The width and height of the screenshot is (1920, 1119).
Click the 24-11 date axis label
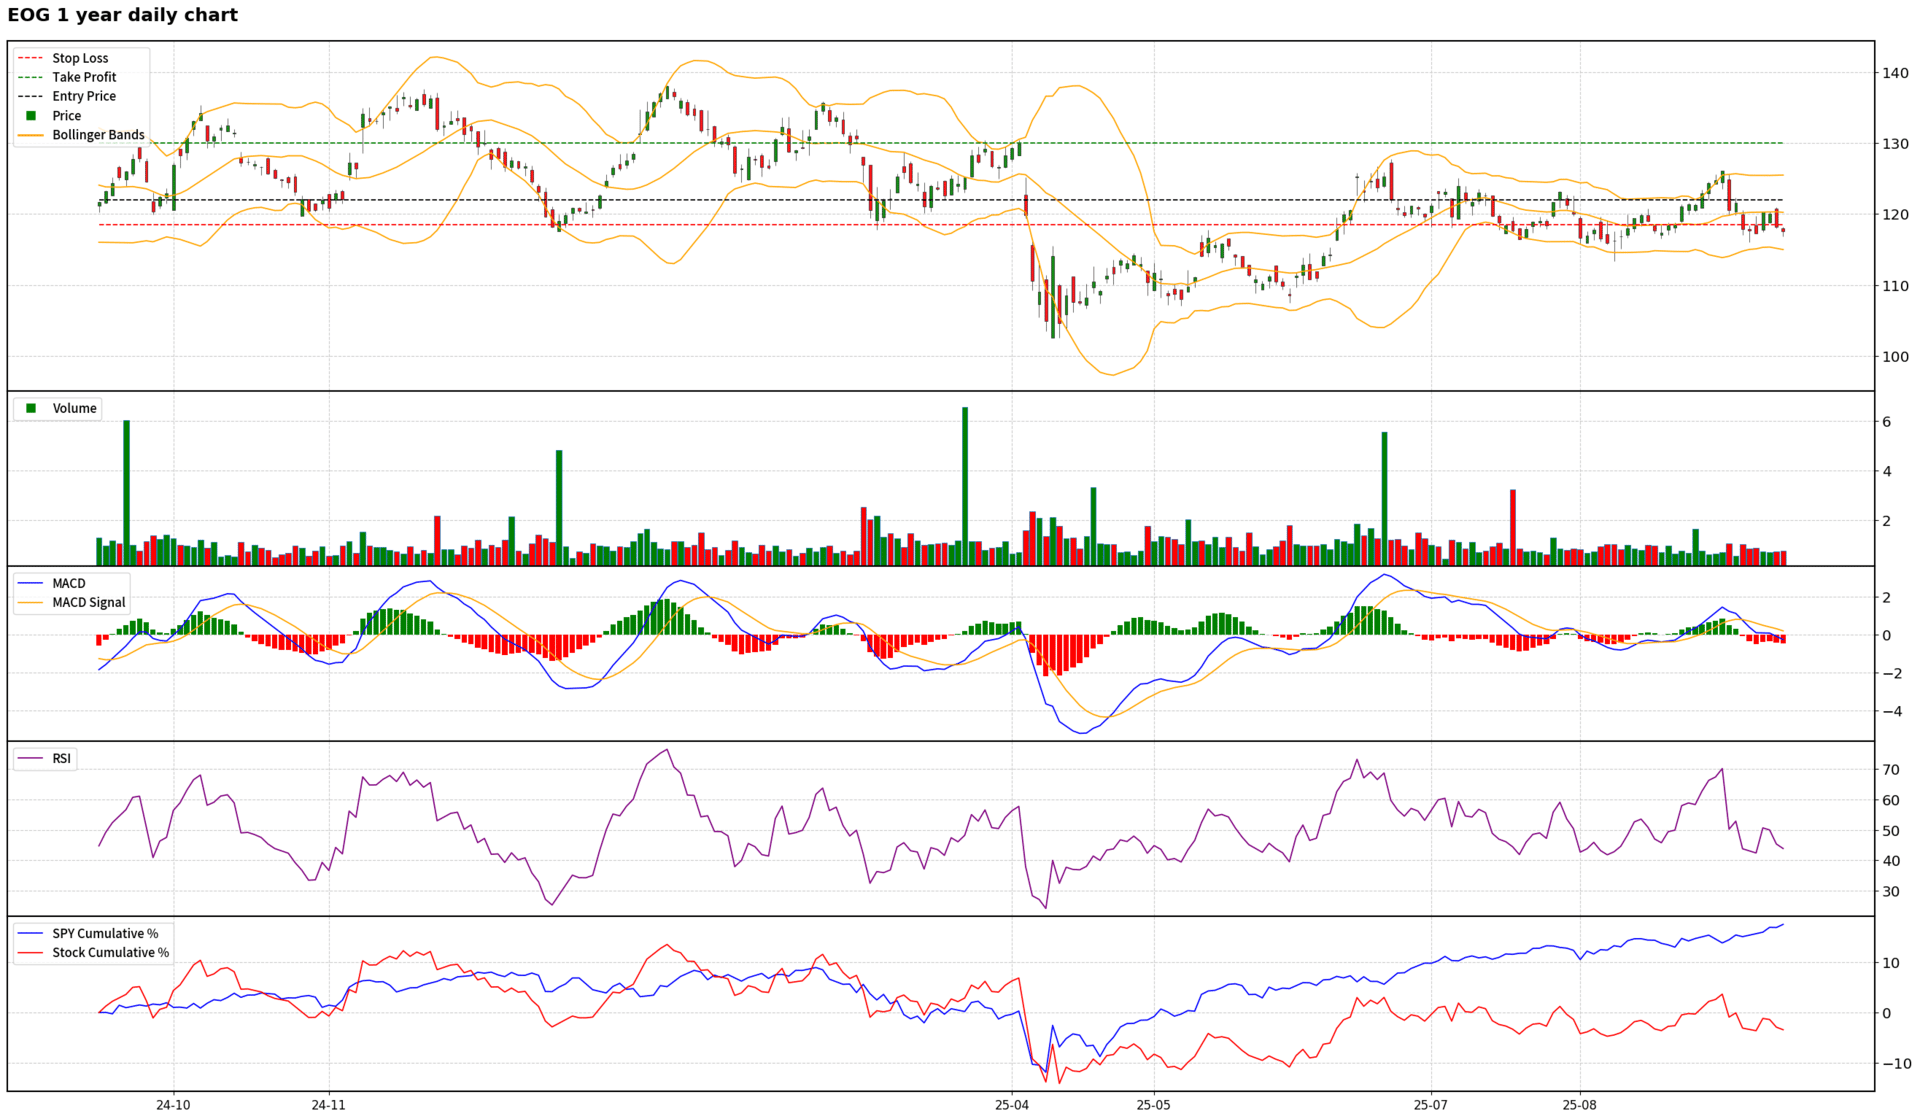328,1105
